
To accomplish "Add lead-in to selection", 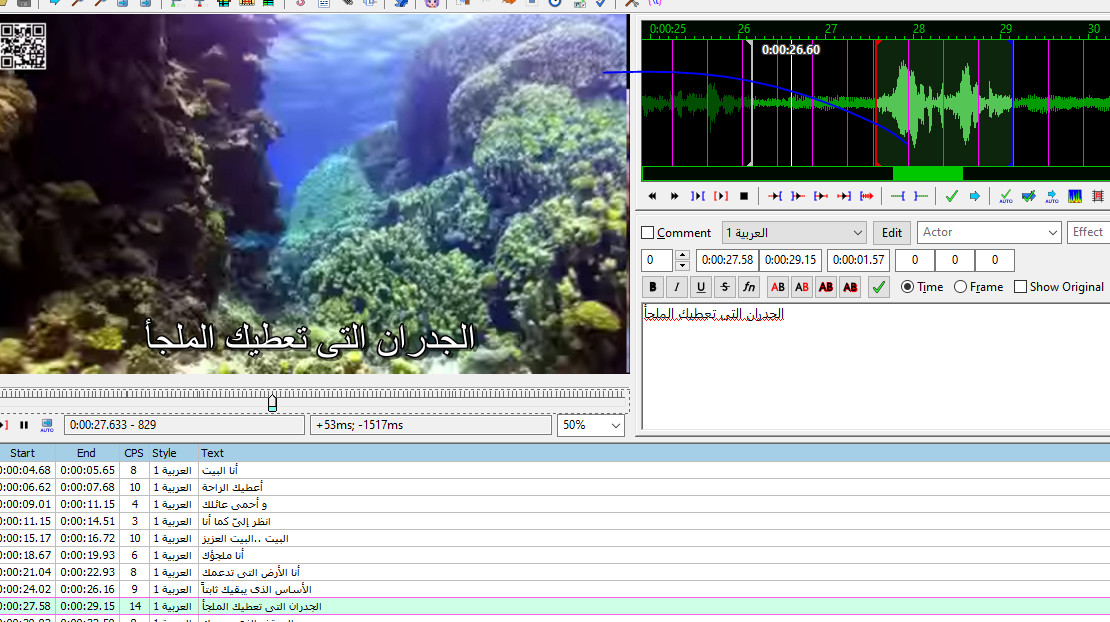I will (x=898, y=196).
